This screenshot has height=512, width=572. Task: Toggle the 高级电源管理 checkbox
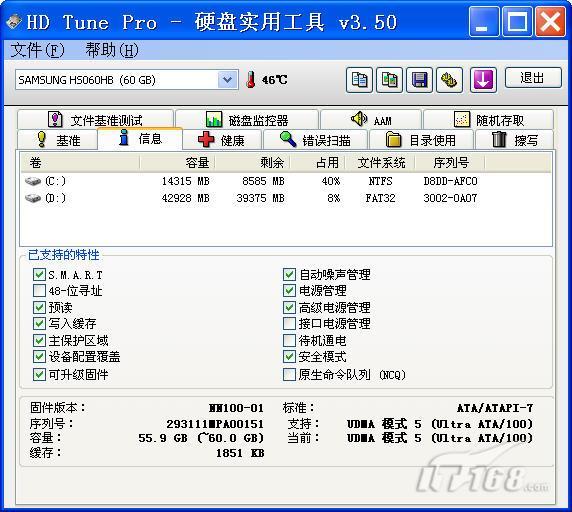(289, 307)
